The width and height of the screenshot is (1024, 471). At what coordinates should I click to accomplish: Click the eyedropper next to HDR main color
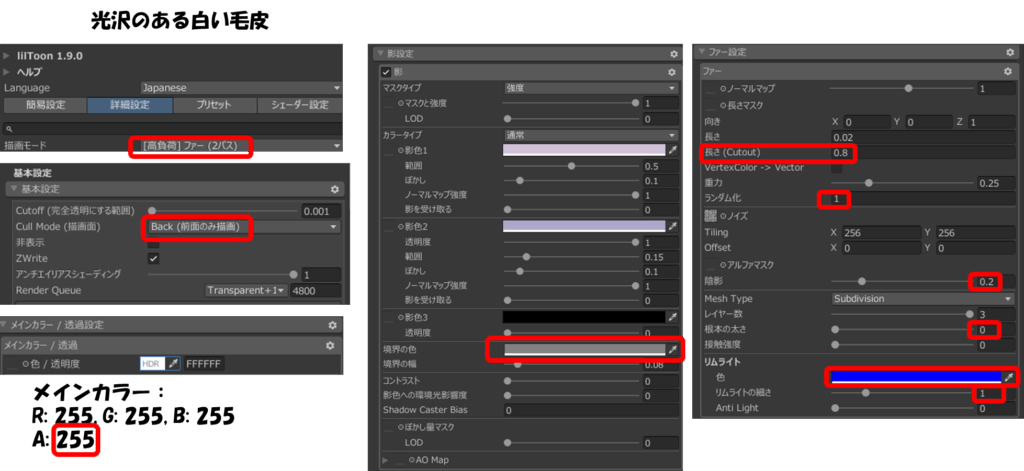coord(172,364)
